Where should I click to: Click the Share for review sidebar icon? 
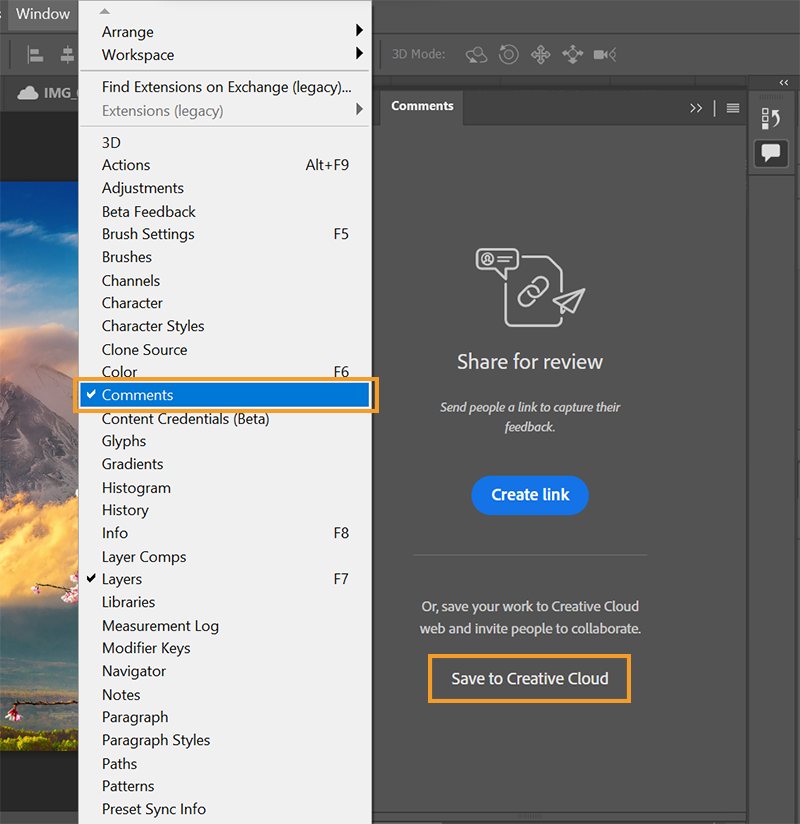click(772, 117)
